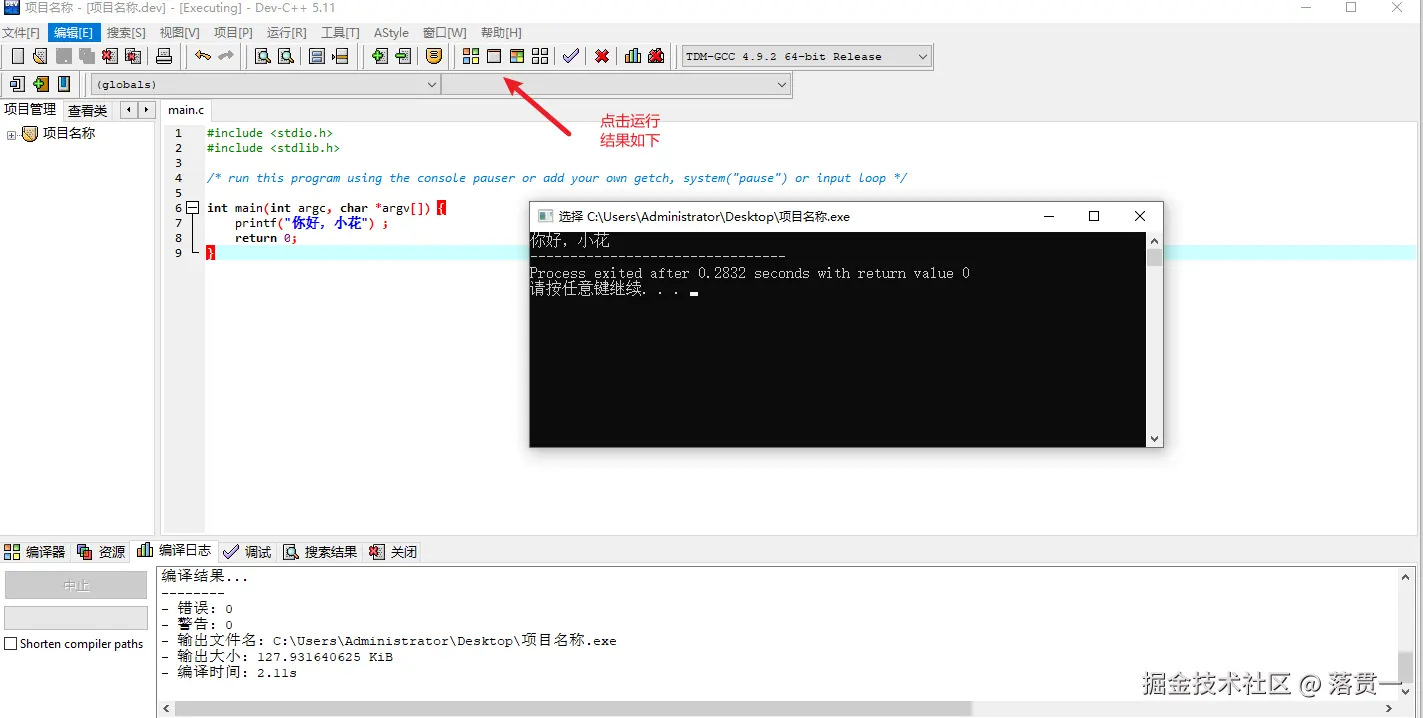Switch to the 查看类 tab
The width and height of the screenshot is (1423, 718).
88,111
